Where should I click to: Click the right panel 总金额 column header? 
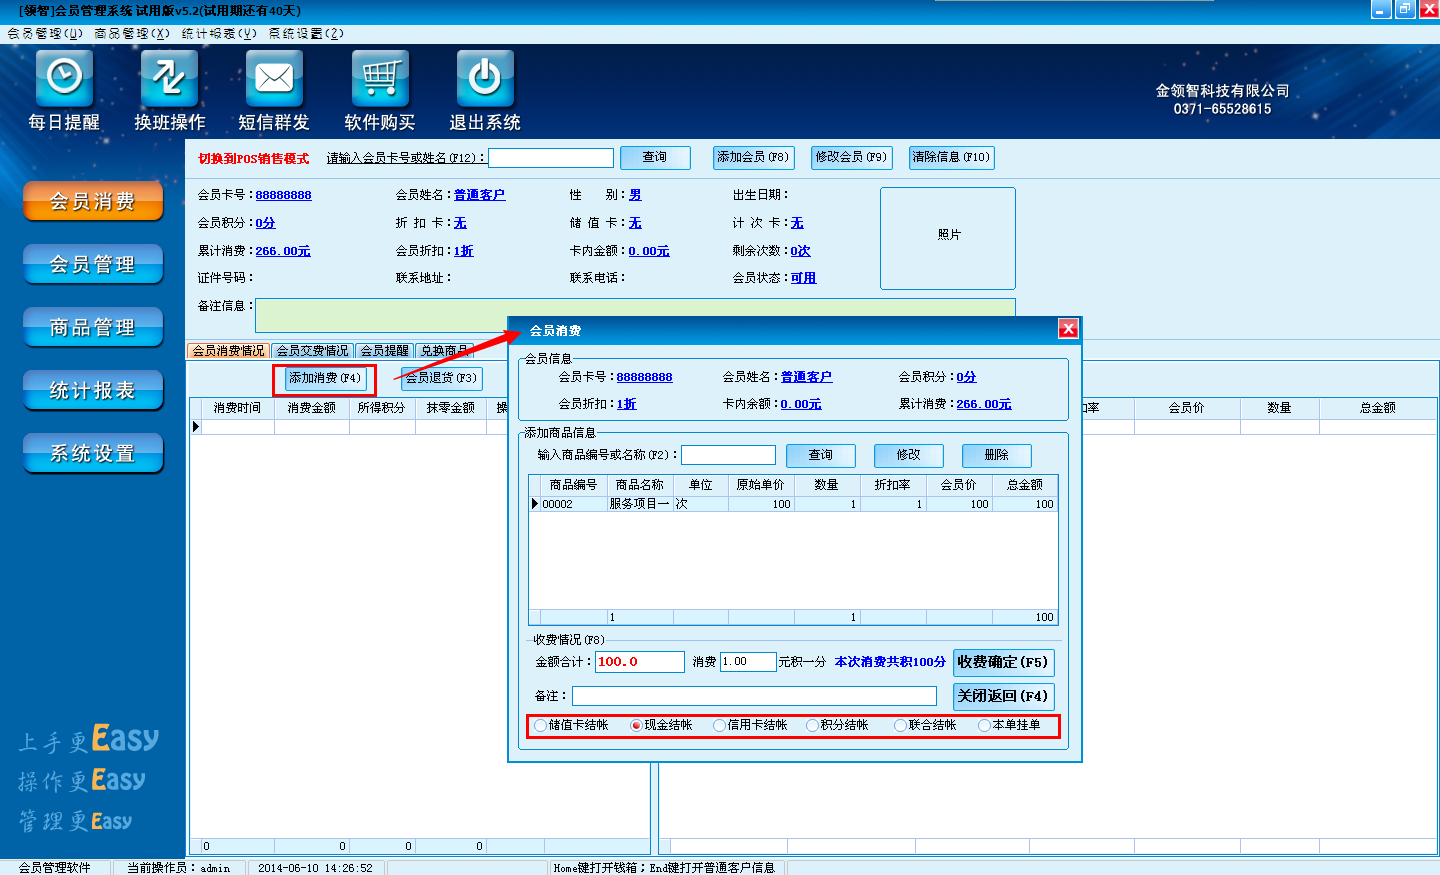click(x=1378, y=408)
